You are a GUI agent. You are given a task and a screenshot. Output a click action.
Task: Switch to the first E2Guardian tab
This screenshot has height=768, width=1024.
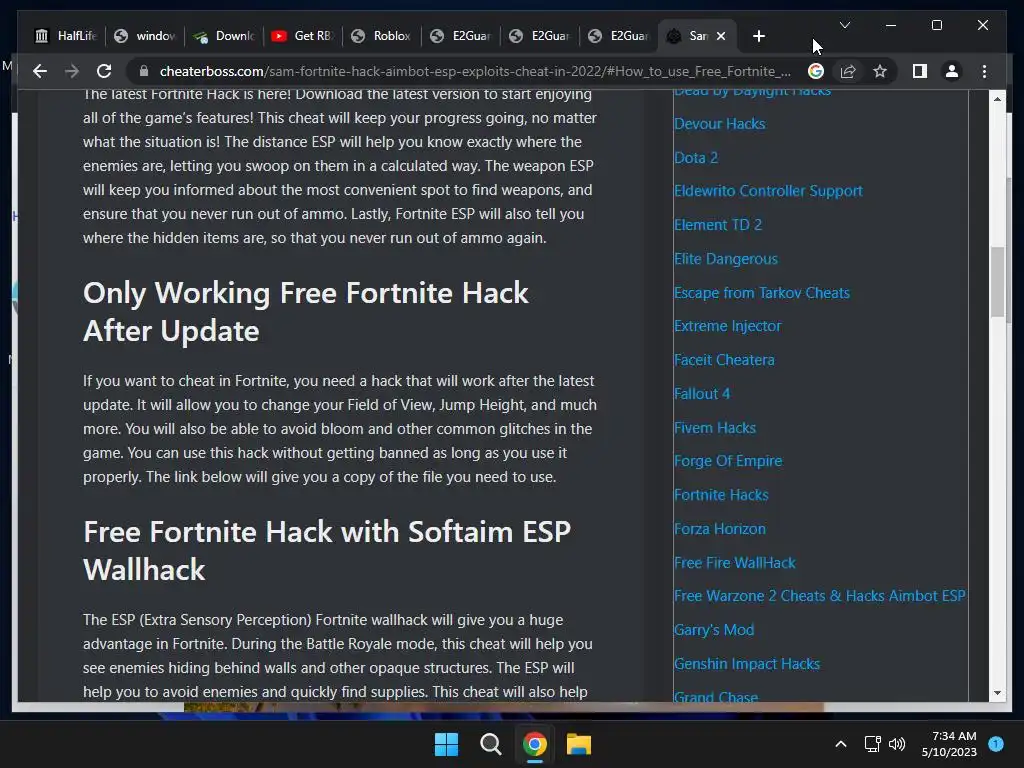[x=460, y=36]
